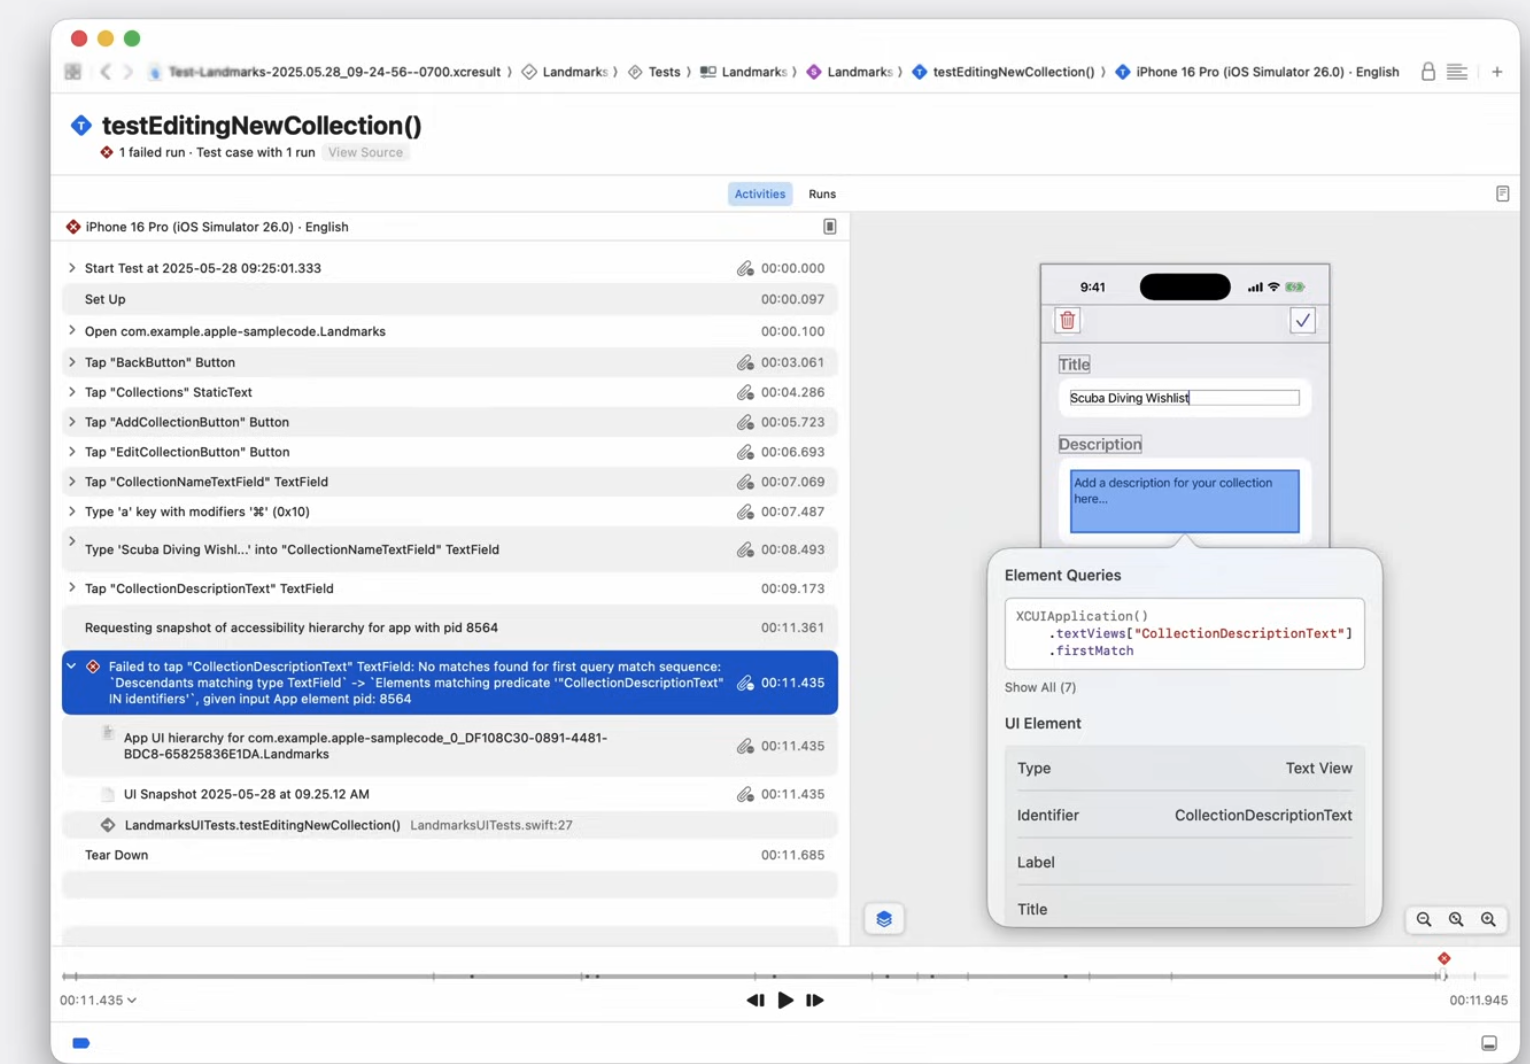Click the Identifier CollectionDescriptionText row
The image size is (1530, 1064).
1184,815
